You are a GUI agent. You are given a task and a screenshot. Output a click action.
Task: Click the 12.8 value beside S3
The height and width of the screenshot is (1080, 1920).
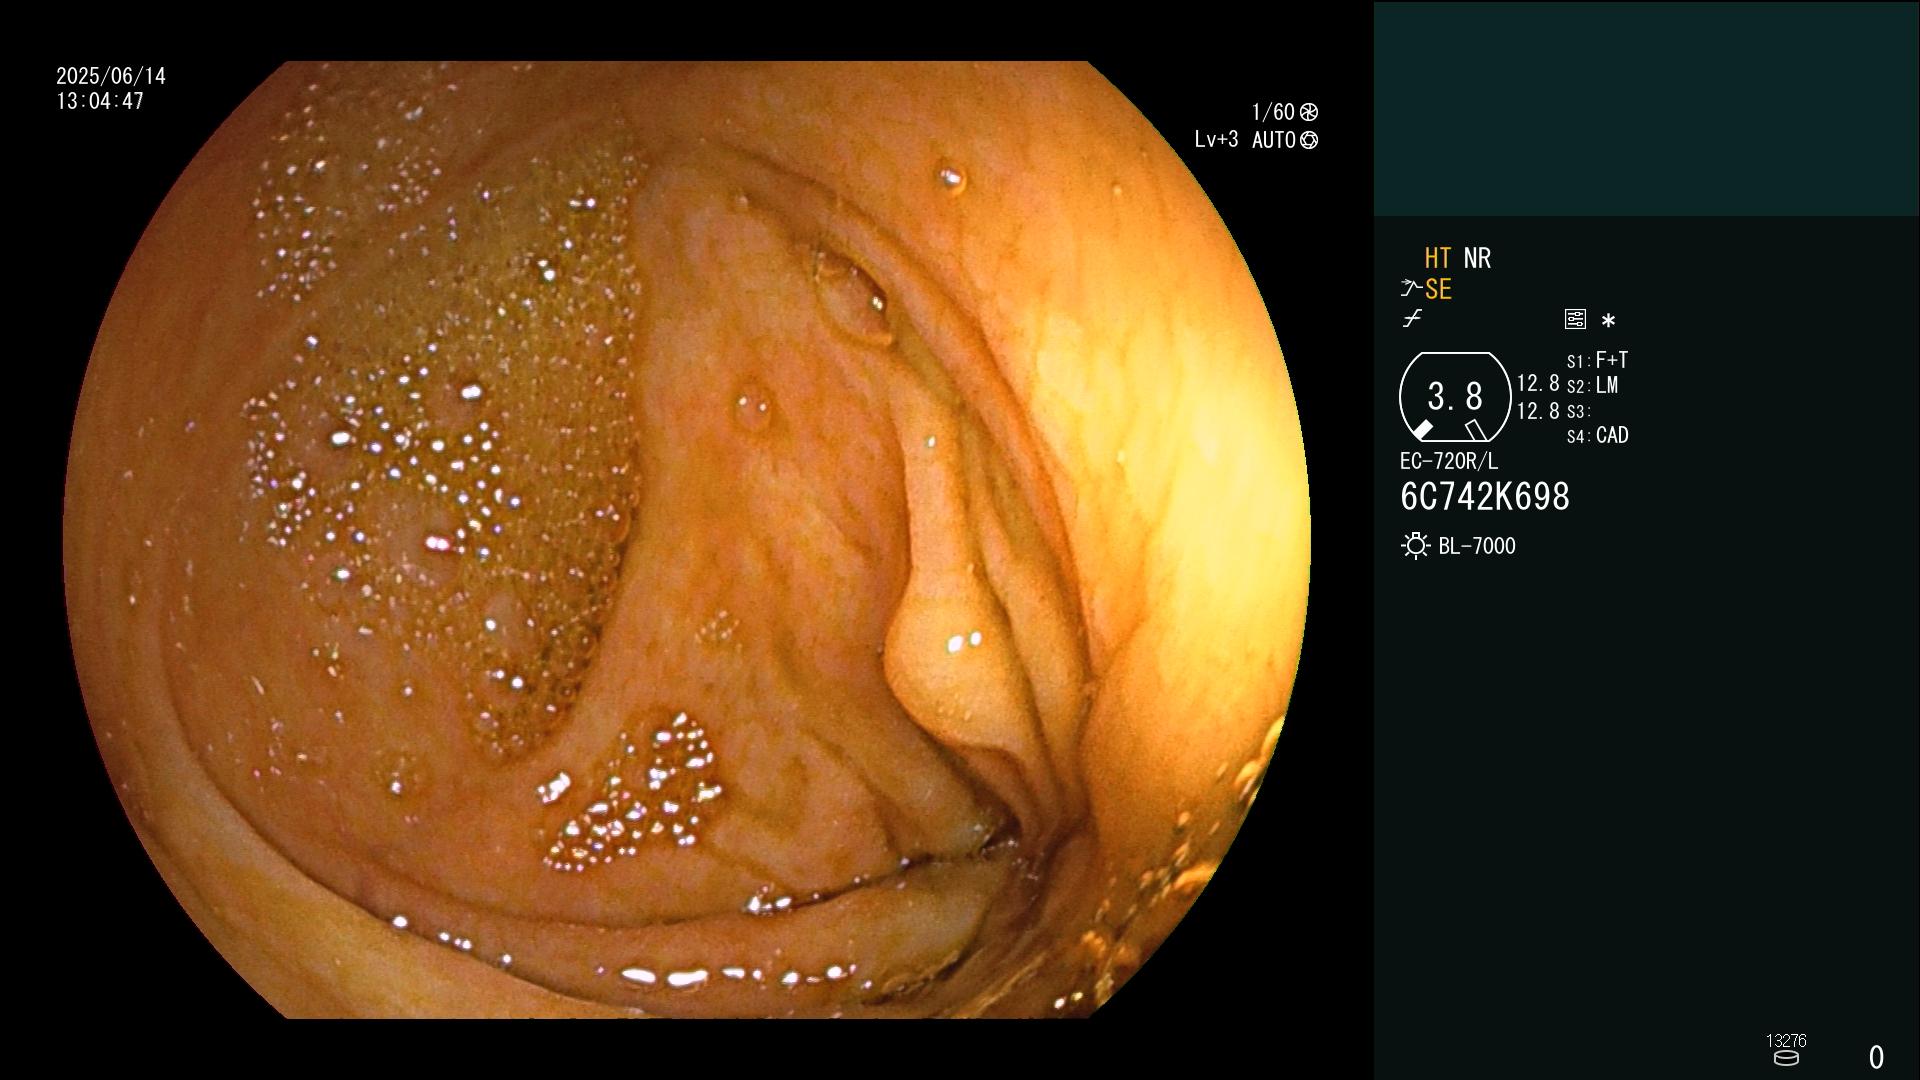pyautogui.click(x=1538, y=411)
